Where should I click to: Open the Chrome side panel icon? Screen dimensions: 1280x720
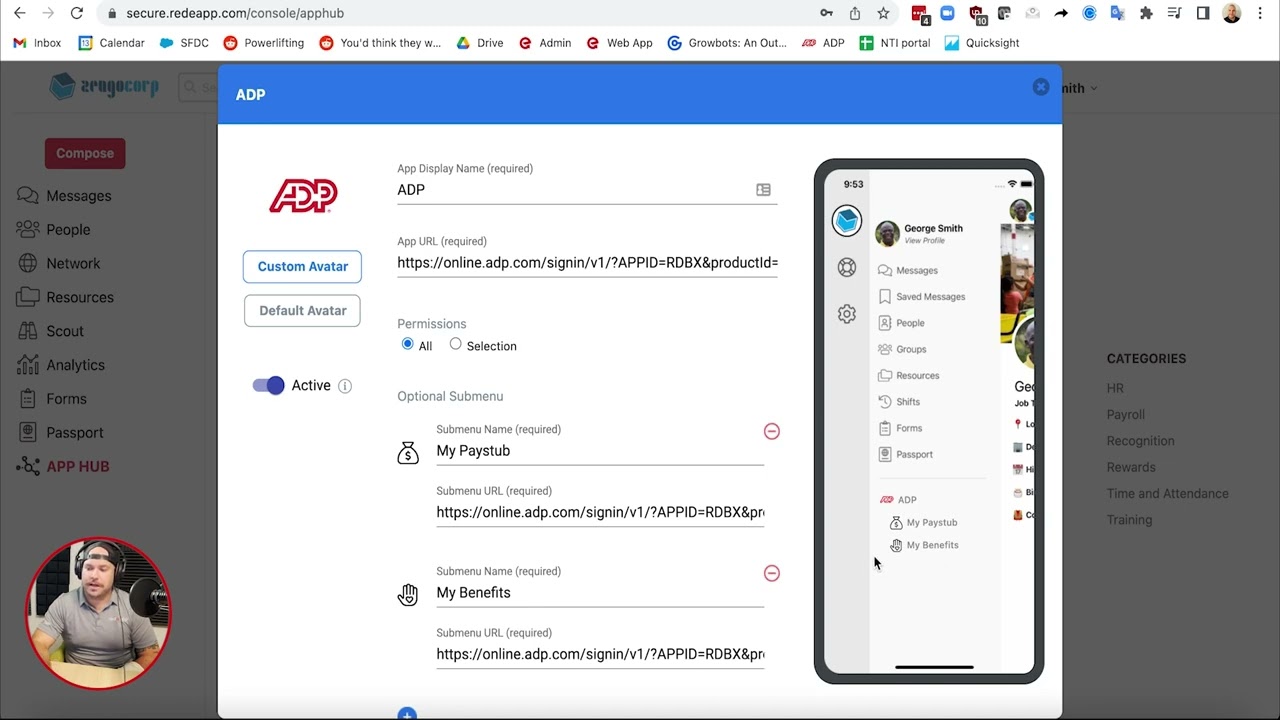1203,13
